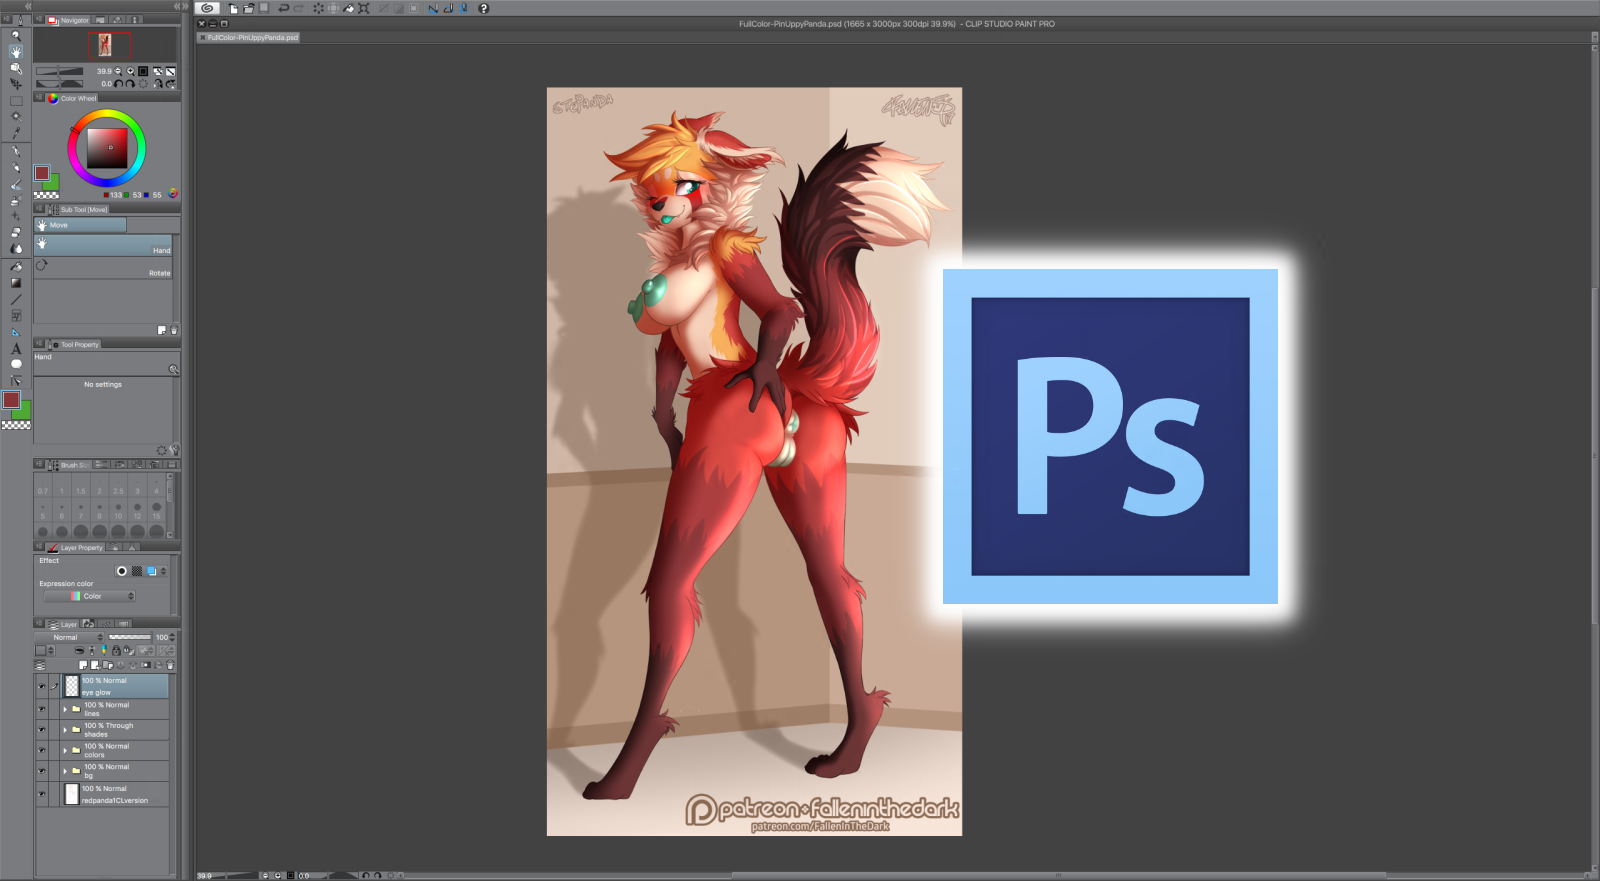Expand the colors layer folder
Viewport: 1600px width, 881px height.
[65, 750]
